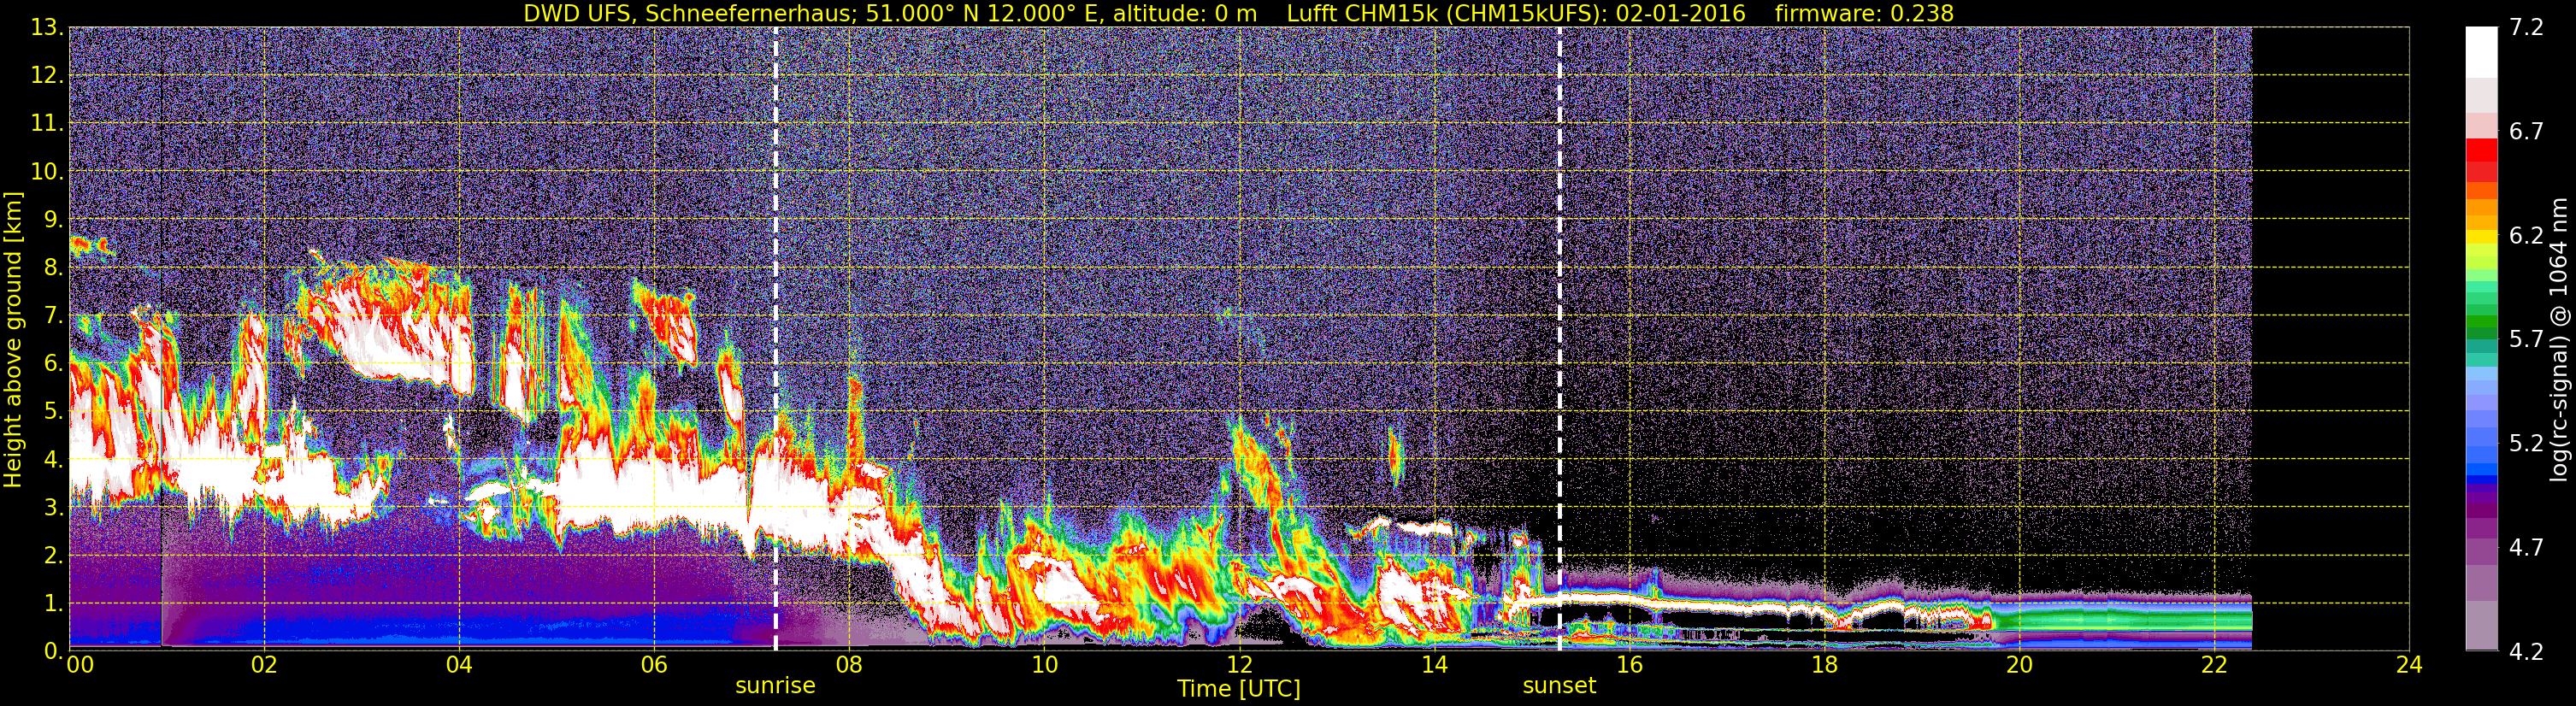Click the time axis tick '06'
This screenshot has width=2576, height=706.
point(654,665)
